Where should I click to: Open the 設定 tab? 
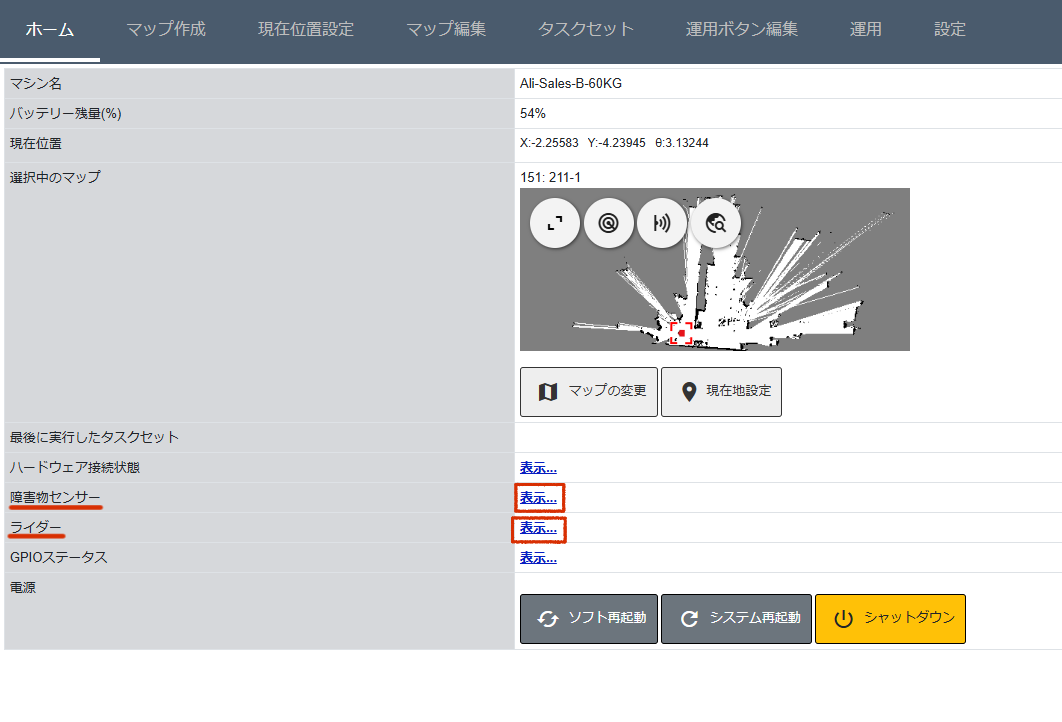950,29
